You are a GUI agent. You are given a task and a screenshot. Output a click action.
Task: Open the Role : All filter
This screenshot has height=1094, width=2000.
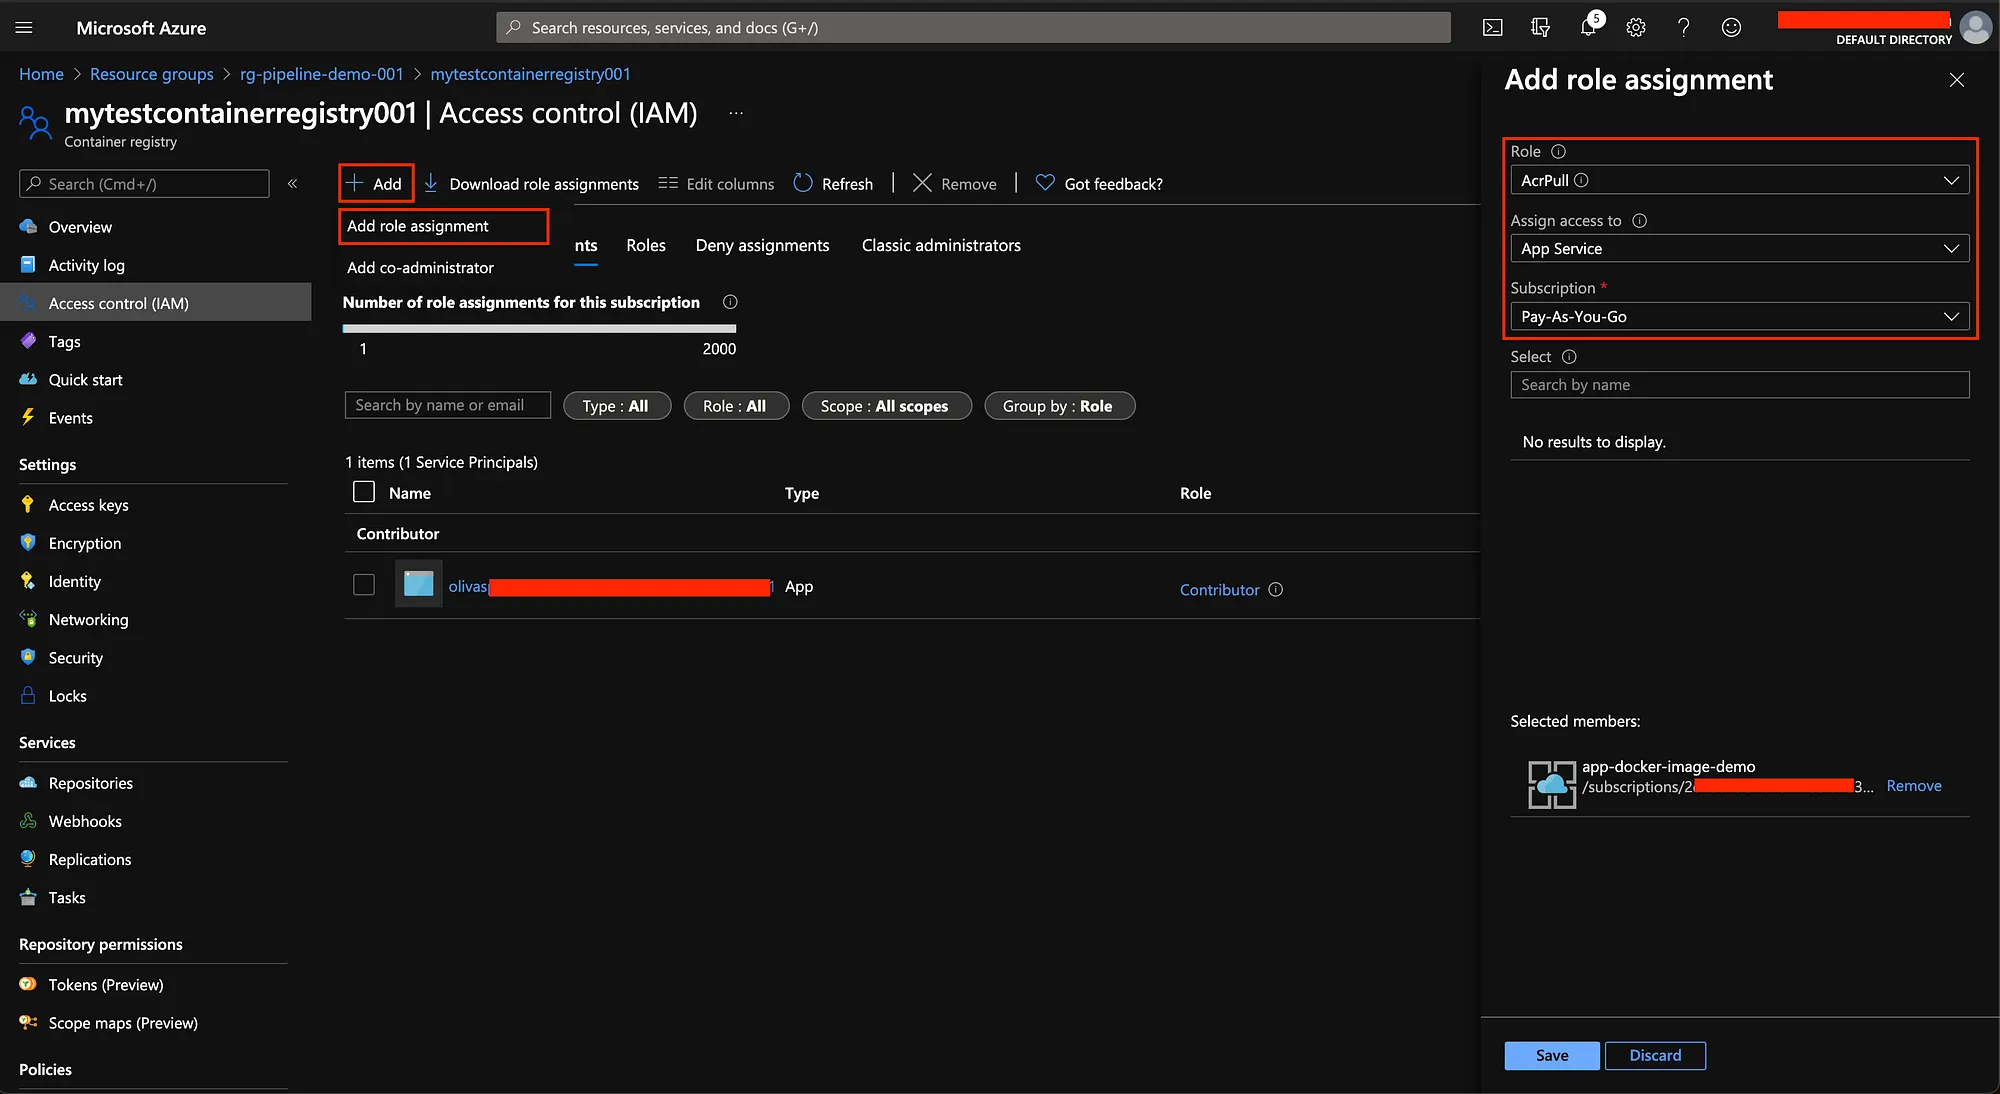(736, 406)
